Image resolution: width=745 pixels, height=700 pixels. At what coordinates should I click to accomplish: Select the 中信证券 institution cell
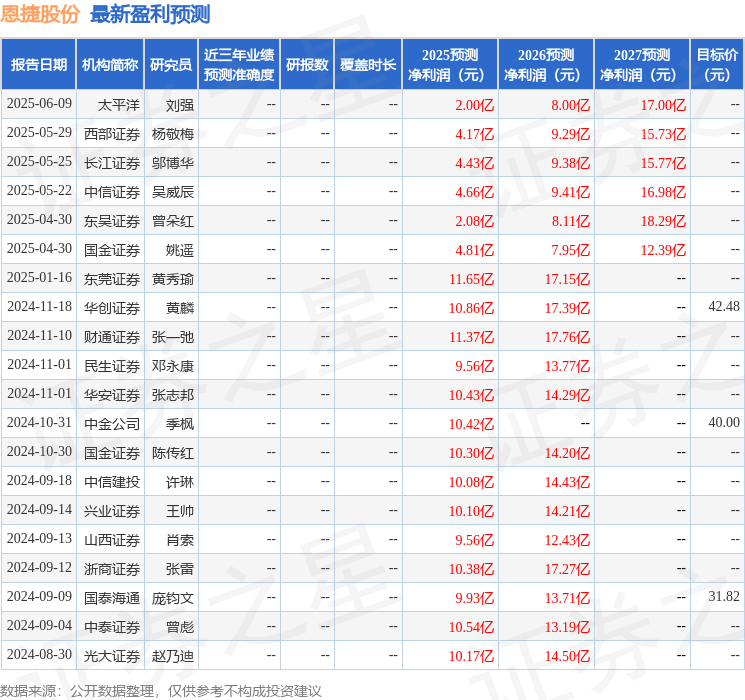[x=112, y=192]
